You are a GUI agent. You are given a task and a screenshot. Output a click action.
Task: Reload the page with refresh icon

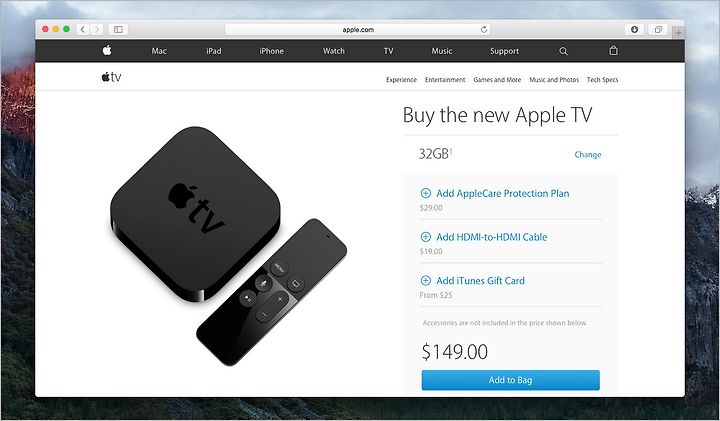point(484,29)
